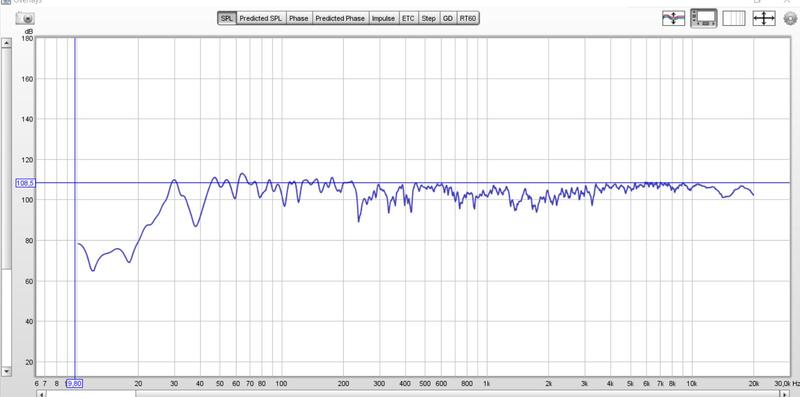Show the Predicted Phase overlay tab
Image resolution: width=800 pixels, height=397 pixels.
click(x=340, y=18)
